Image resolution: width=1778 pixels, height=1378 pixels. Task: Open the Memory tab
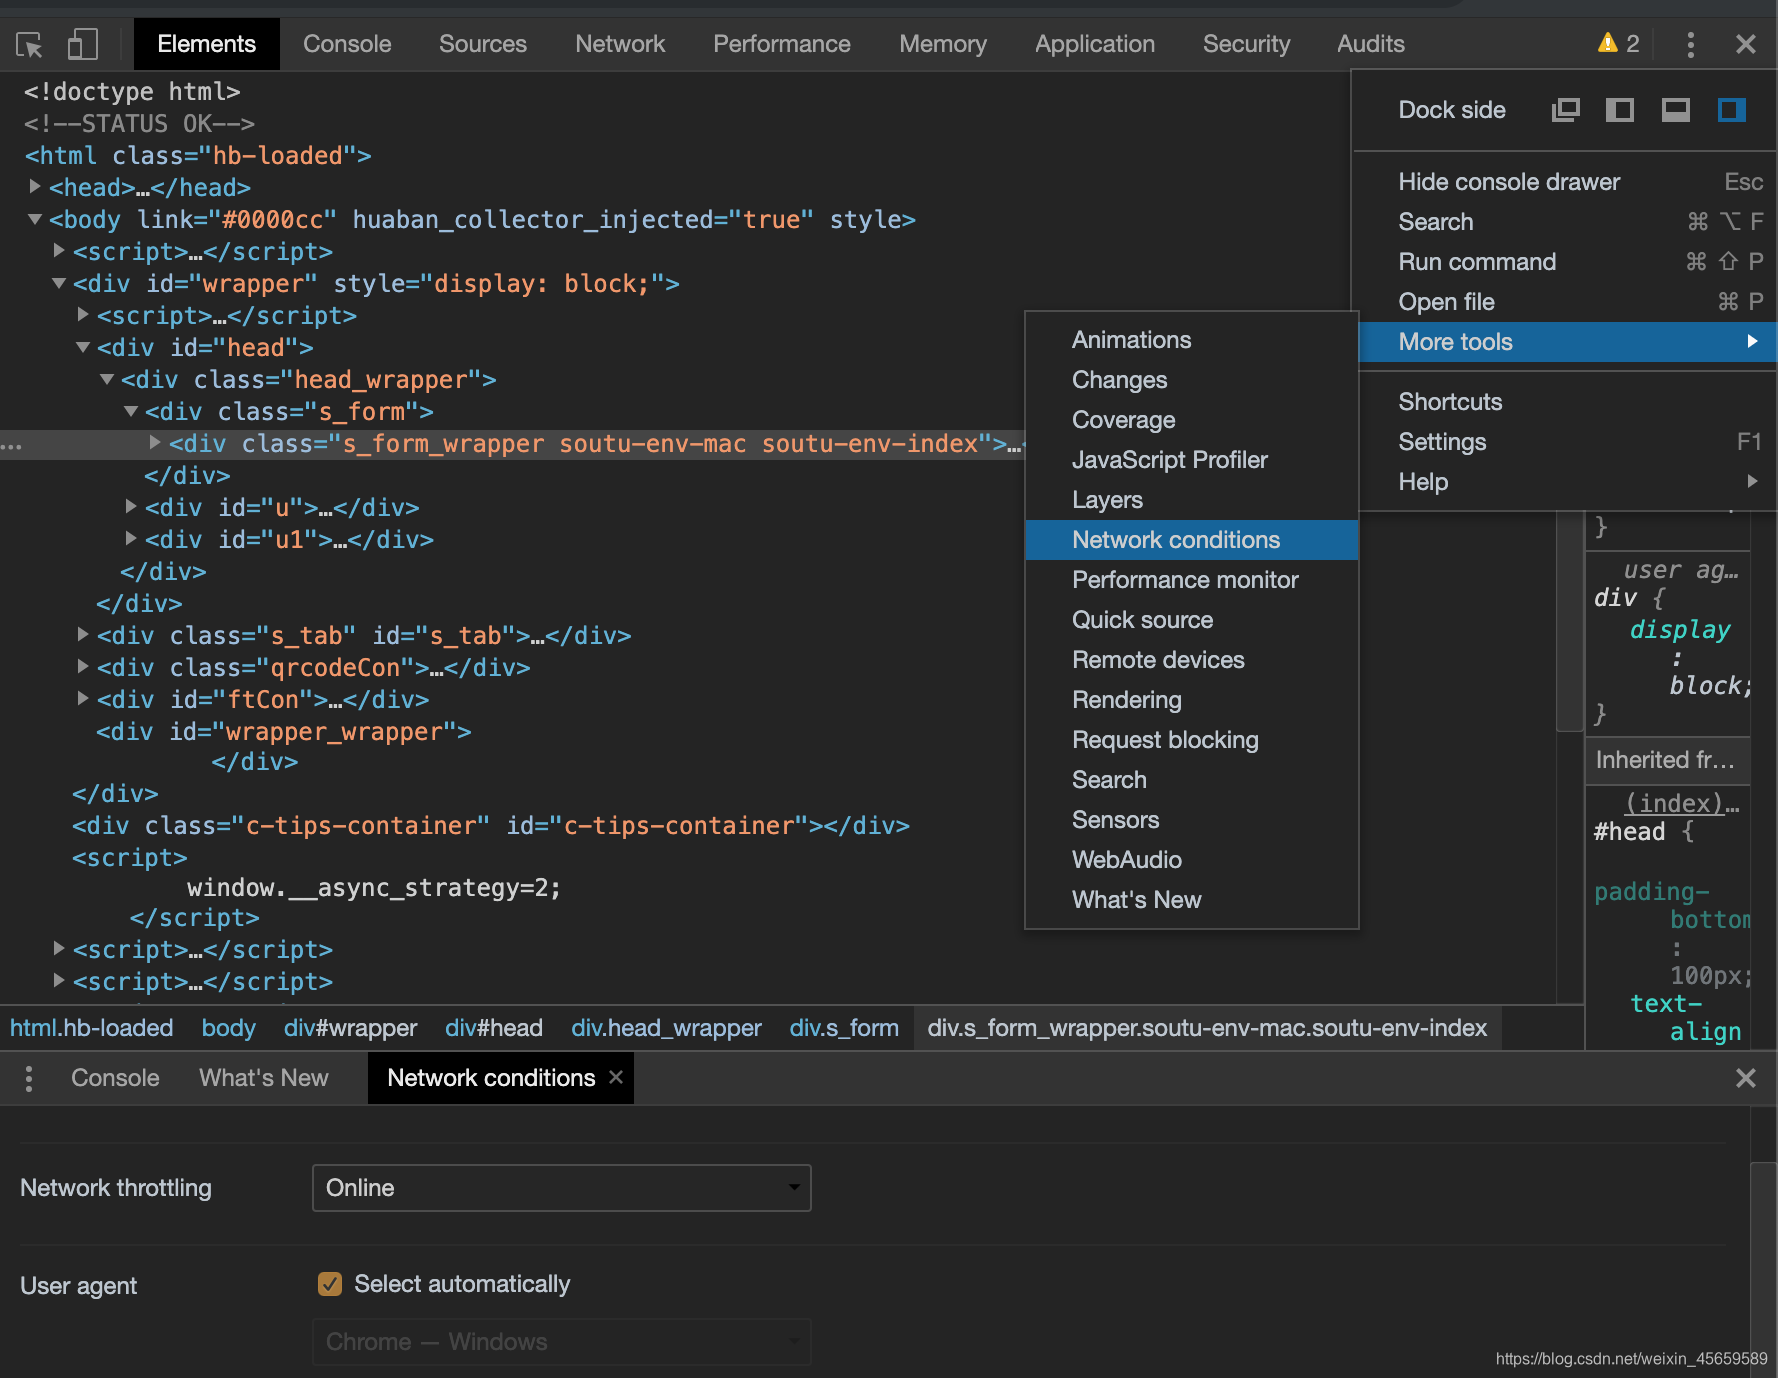click(x=943, y=44)
